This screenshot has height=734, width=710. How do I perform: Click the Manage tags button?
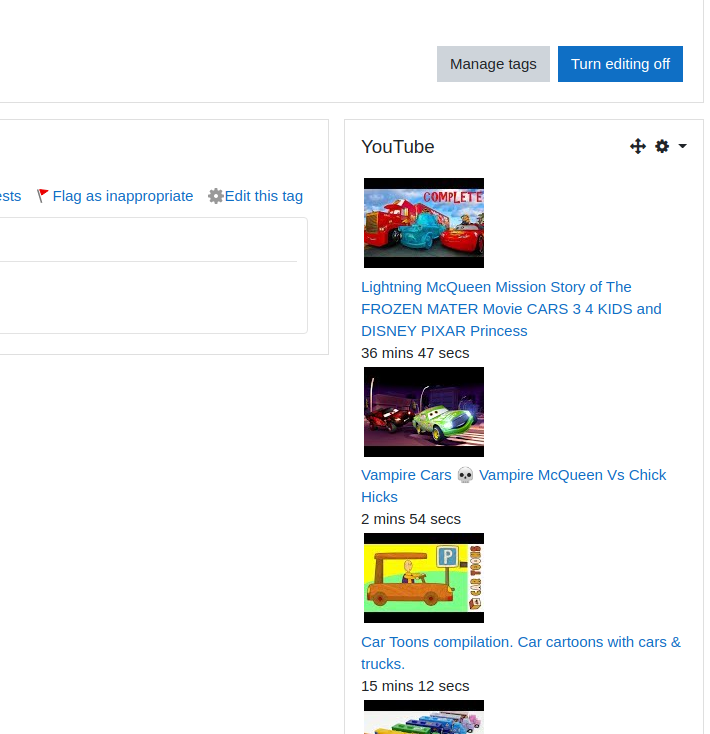click(x=493, y=64)
